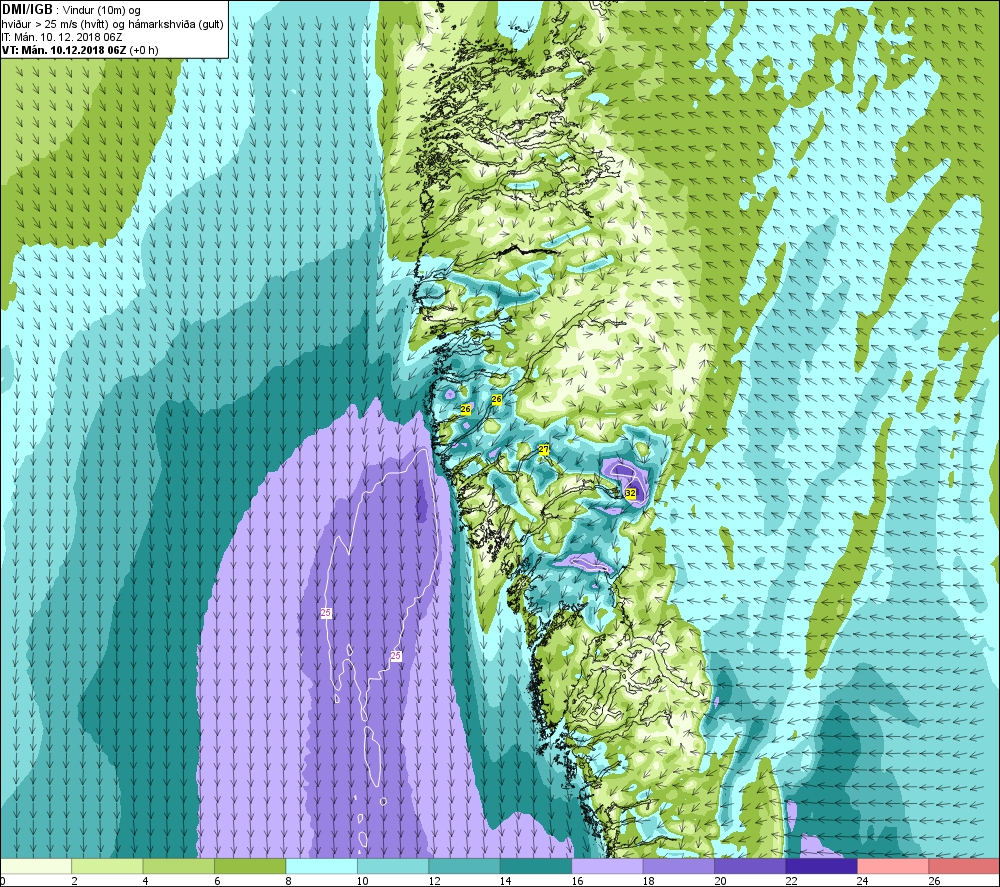
Task: Click the 2–4 m/s light green legend swatch
Action: [108, 866]
